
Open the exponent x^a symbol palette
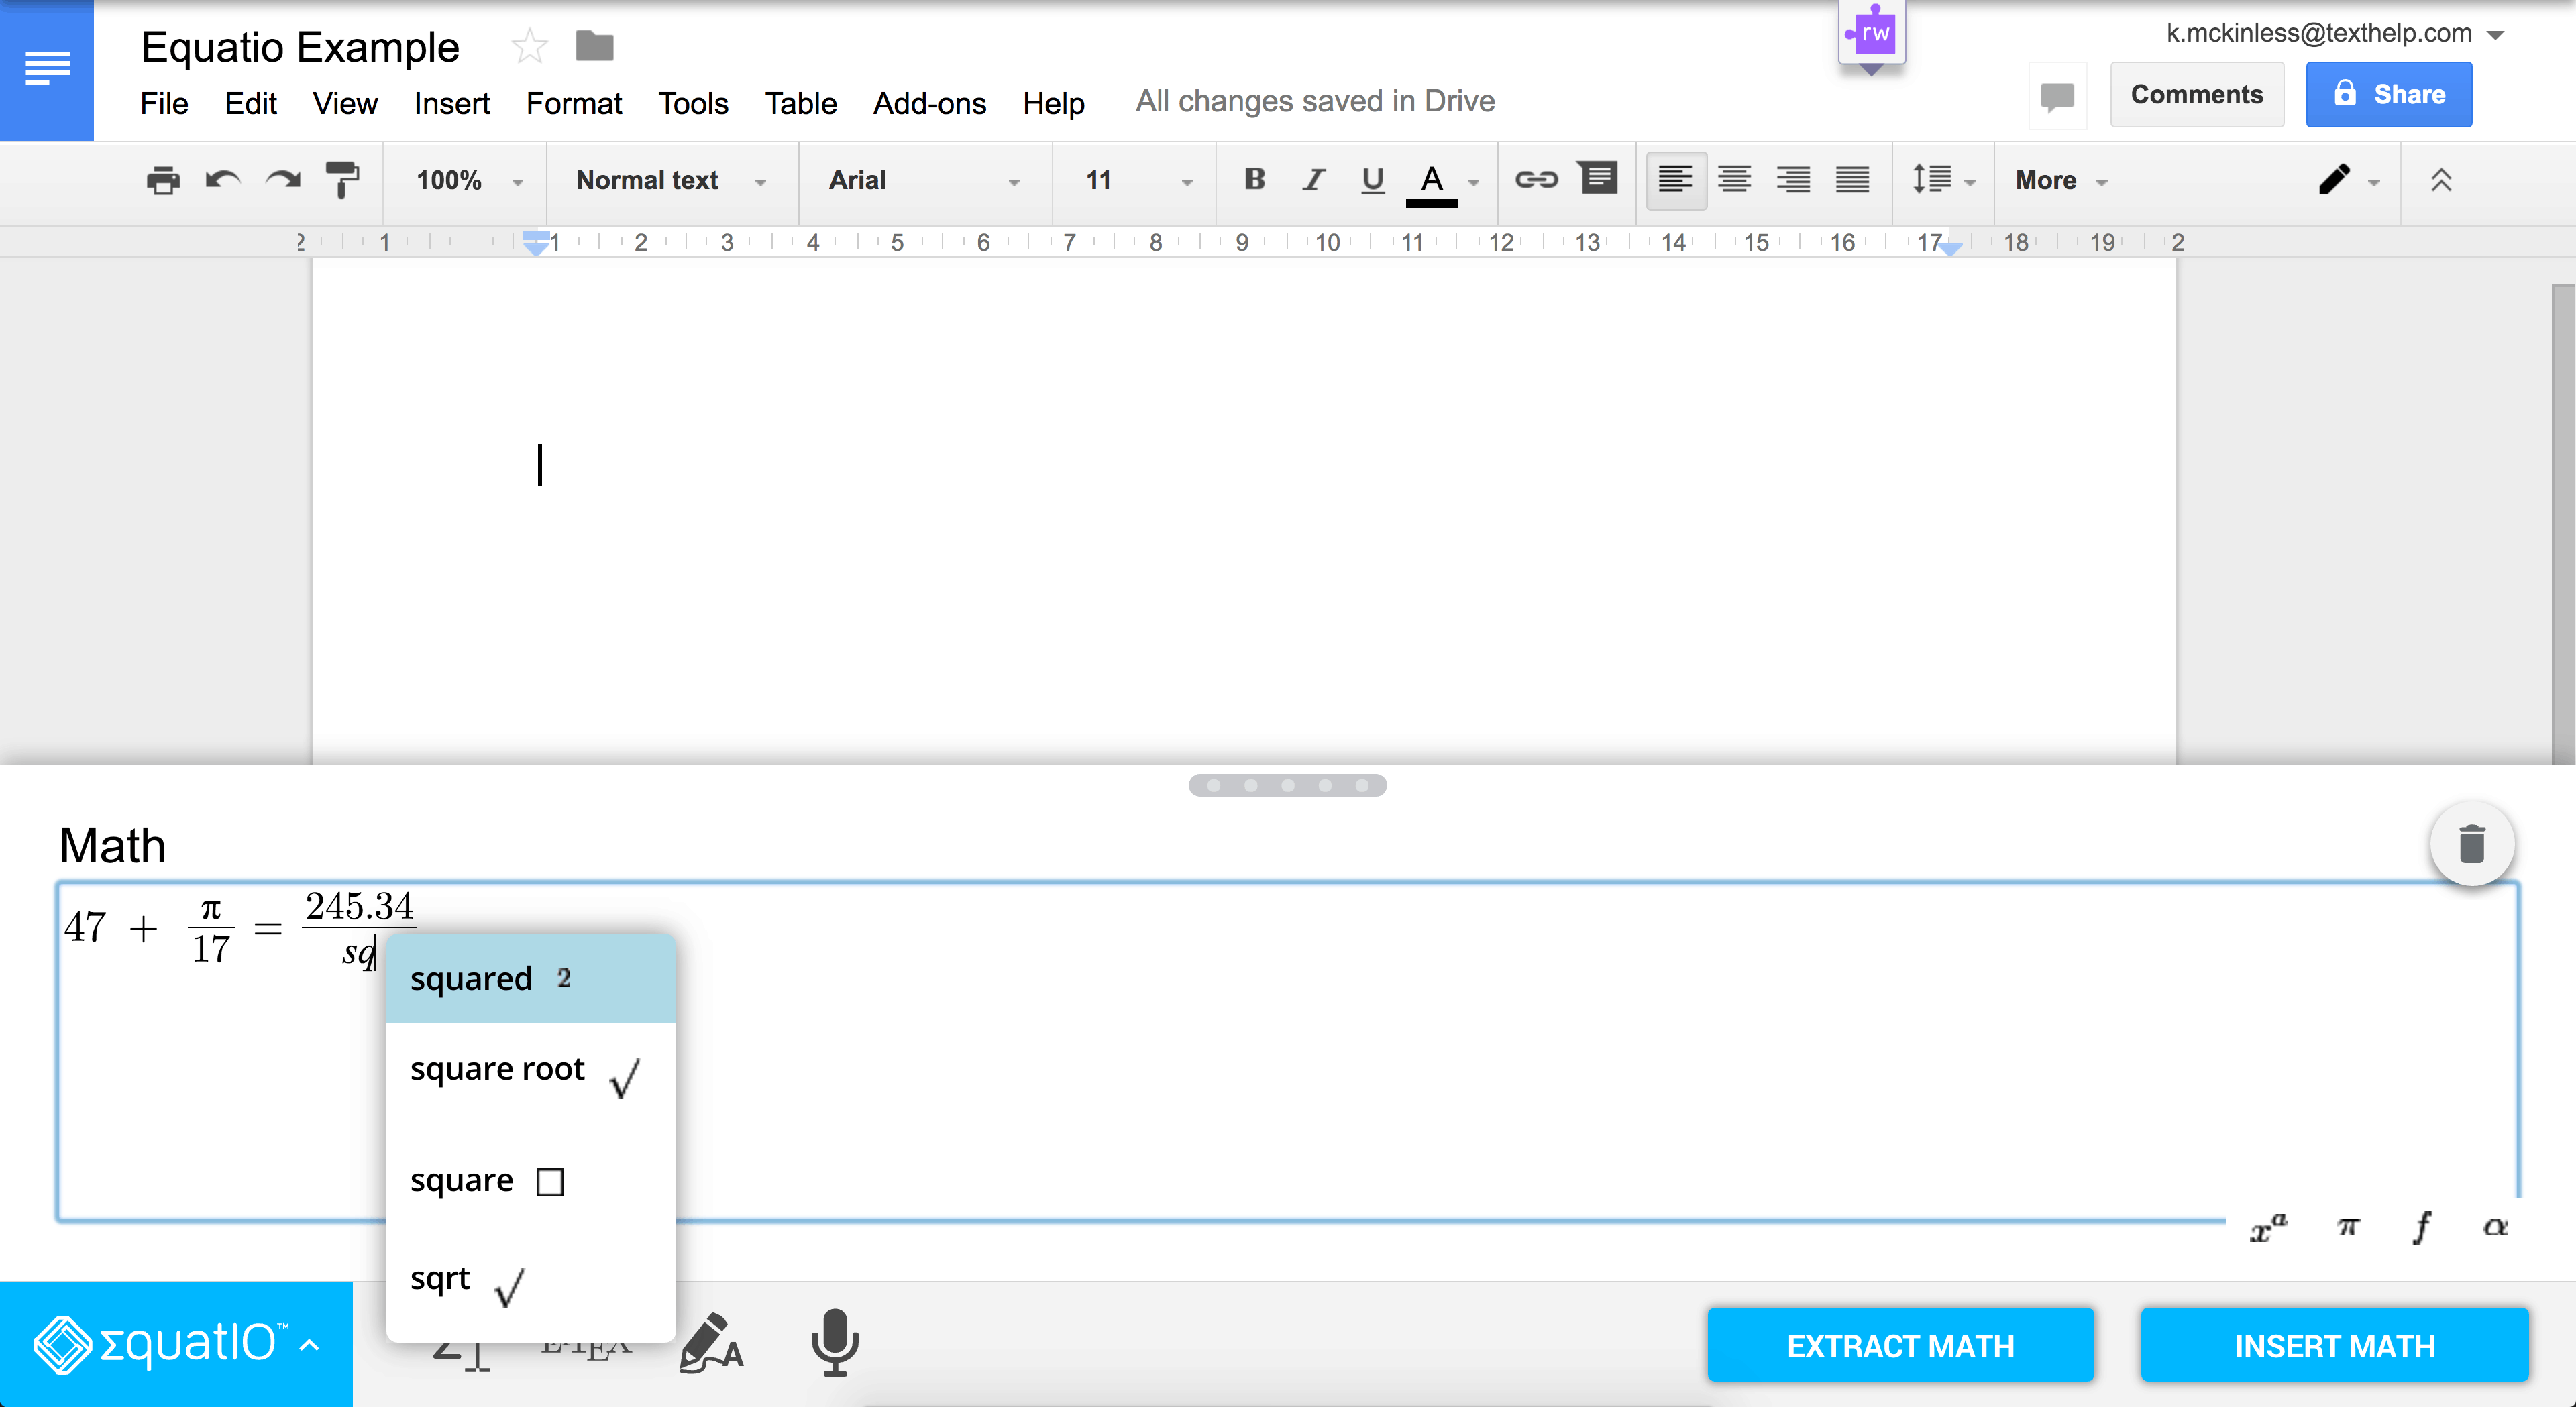(2268, 1227)
